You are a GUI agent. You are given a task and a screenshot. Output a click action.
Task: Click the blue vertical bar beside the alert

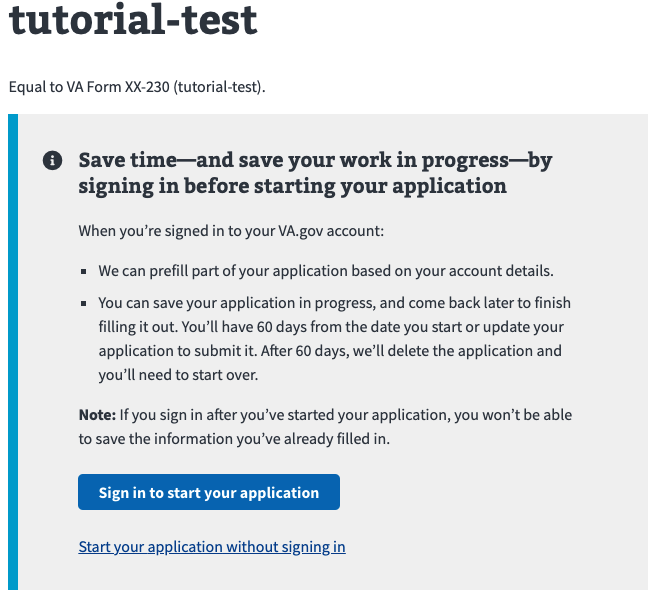(12, 351)
